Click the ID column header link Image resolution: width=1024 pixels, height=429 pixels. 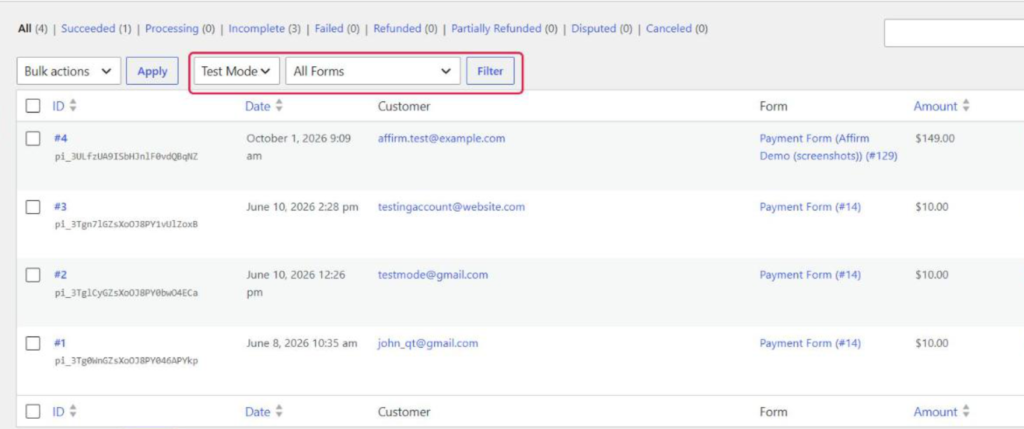[x=58, y=106]
